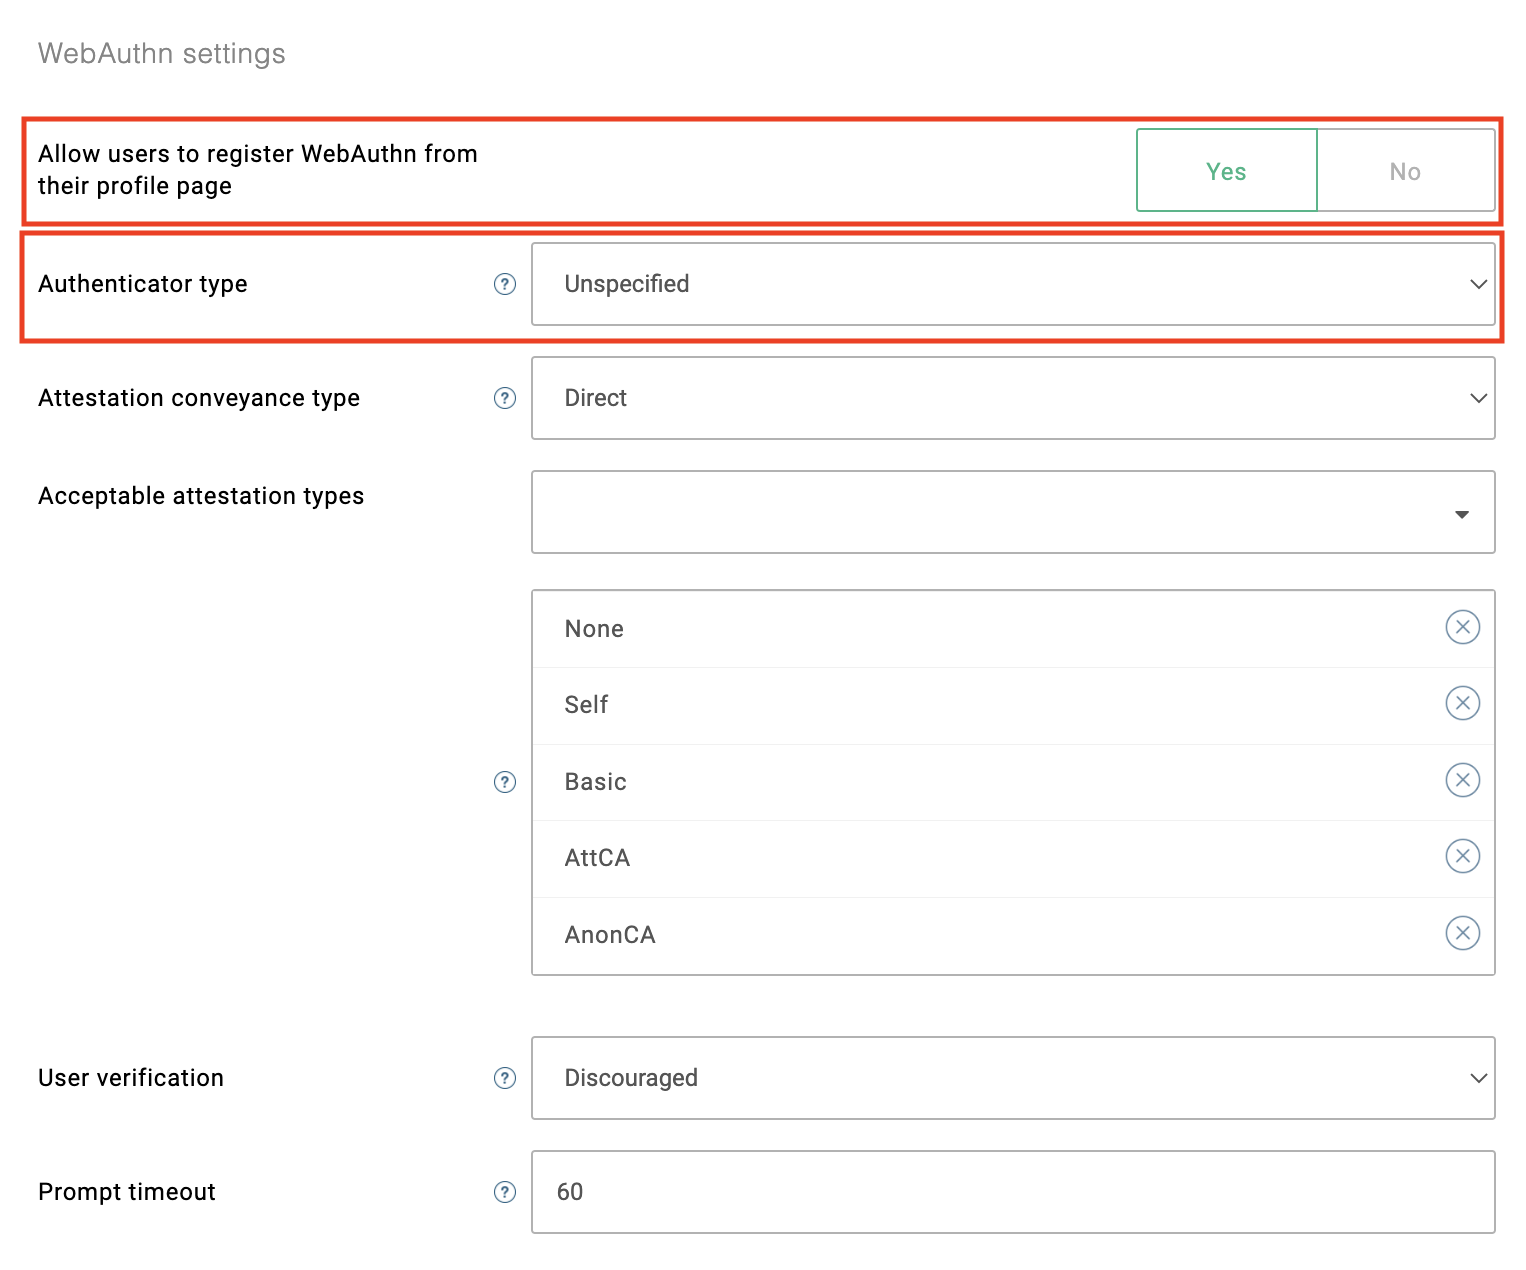
Task: Click the None entry text
Action: click(594, 629)
